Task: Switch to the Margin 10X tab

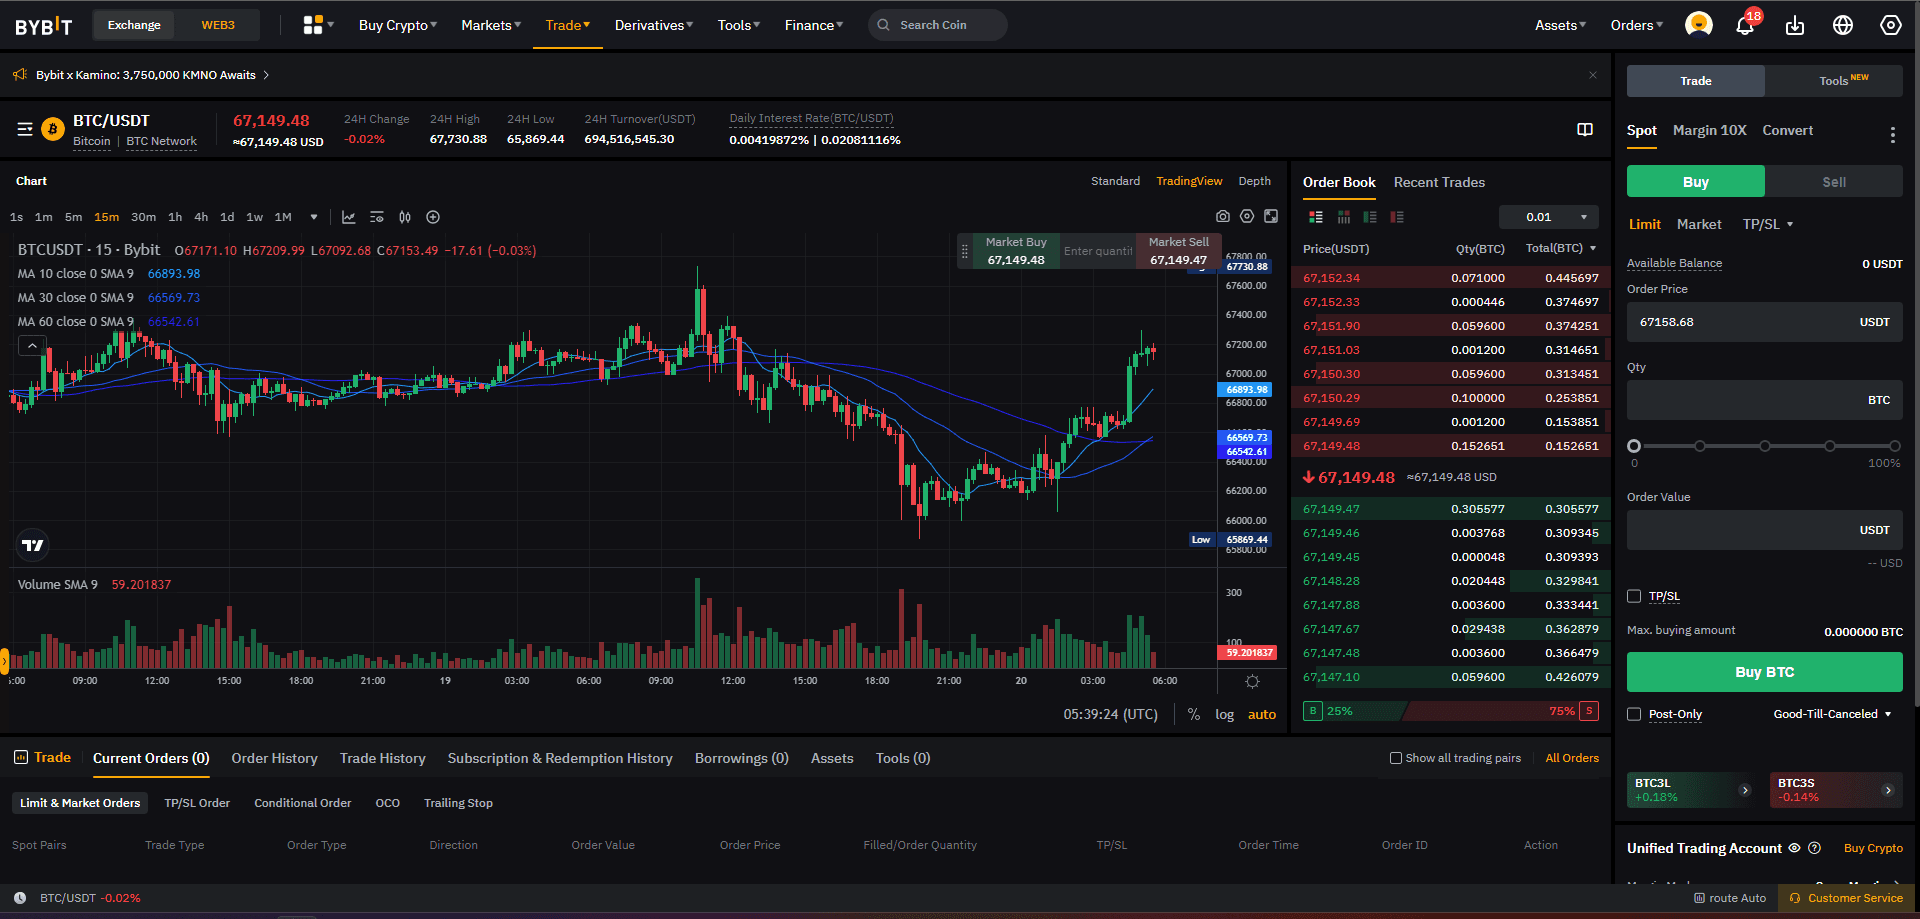Action: coord(1709,130)
